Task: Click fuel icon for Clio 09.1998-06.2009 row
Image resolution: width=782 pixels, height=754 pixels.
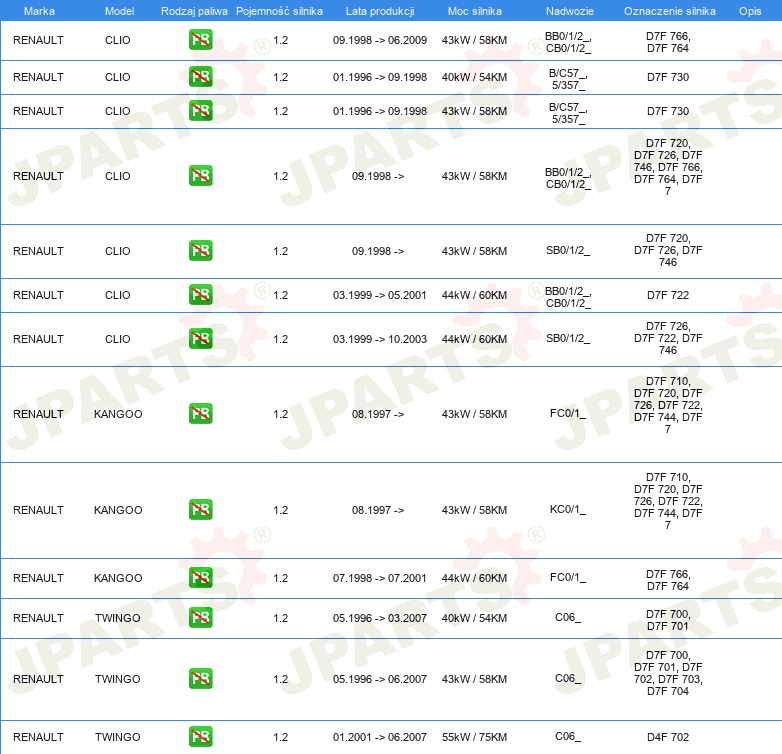Action: [200, 40]
